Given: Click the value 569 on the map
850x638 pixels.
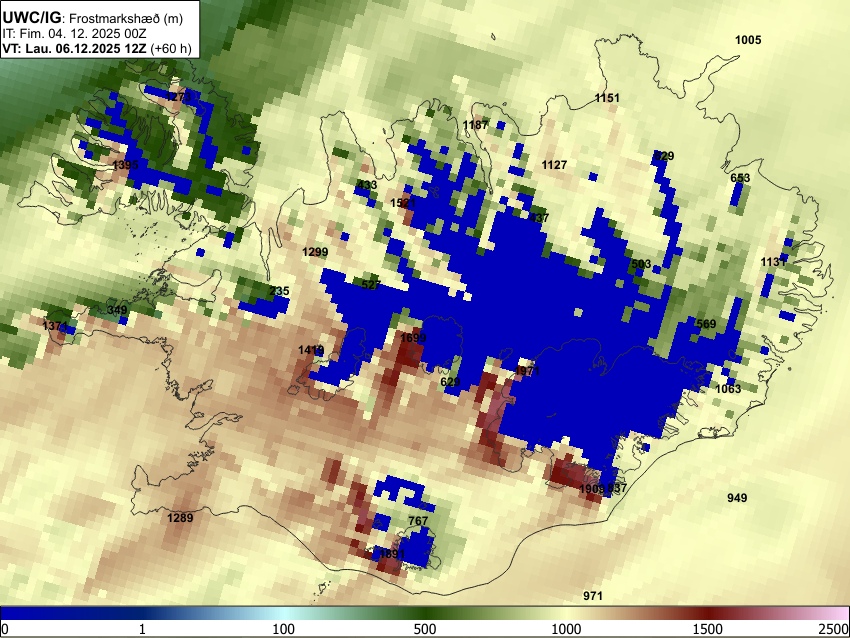Looking at the screenshot, I should pos(706,324).
